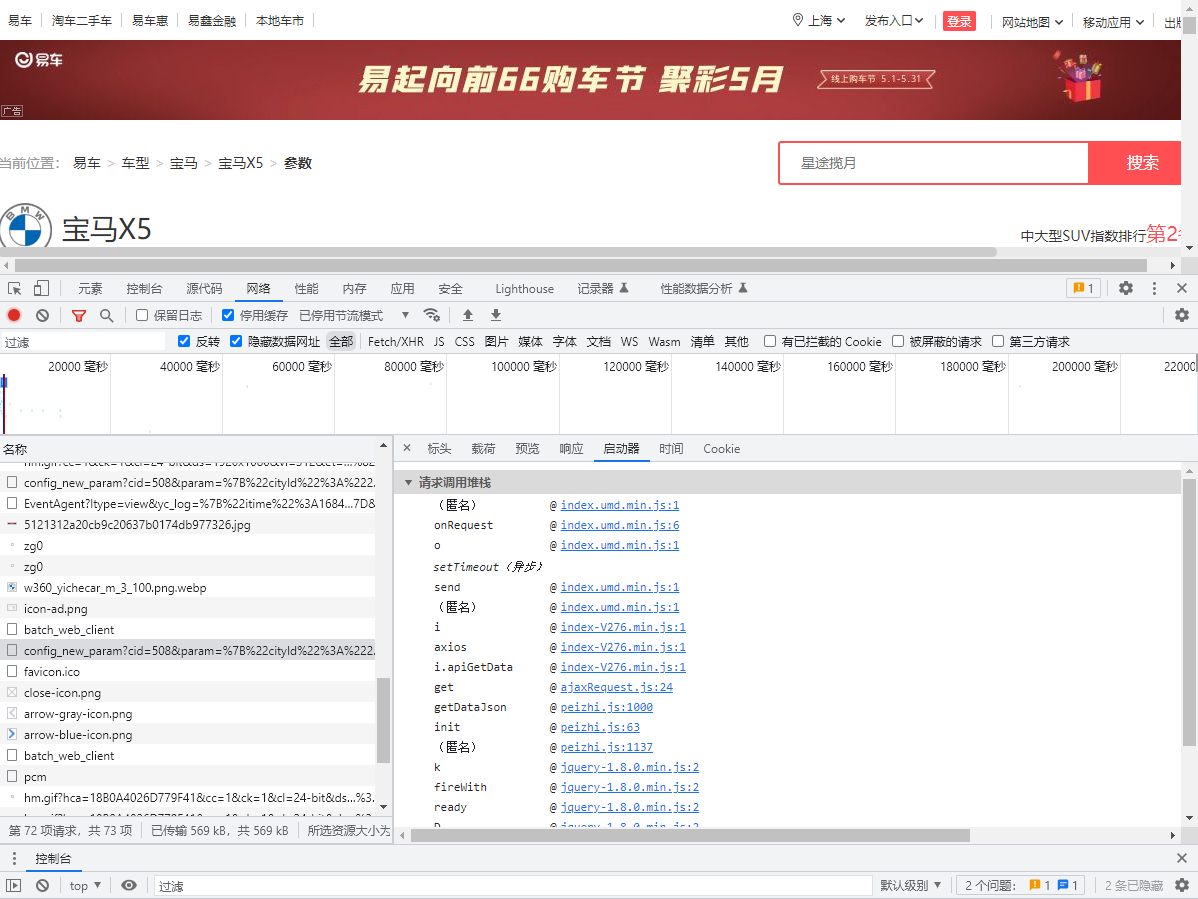Sort by 名称 column header arrow
The width and height of the screenshot is (1198, 899).
[383, 446]
